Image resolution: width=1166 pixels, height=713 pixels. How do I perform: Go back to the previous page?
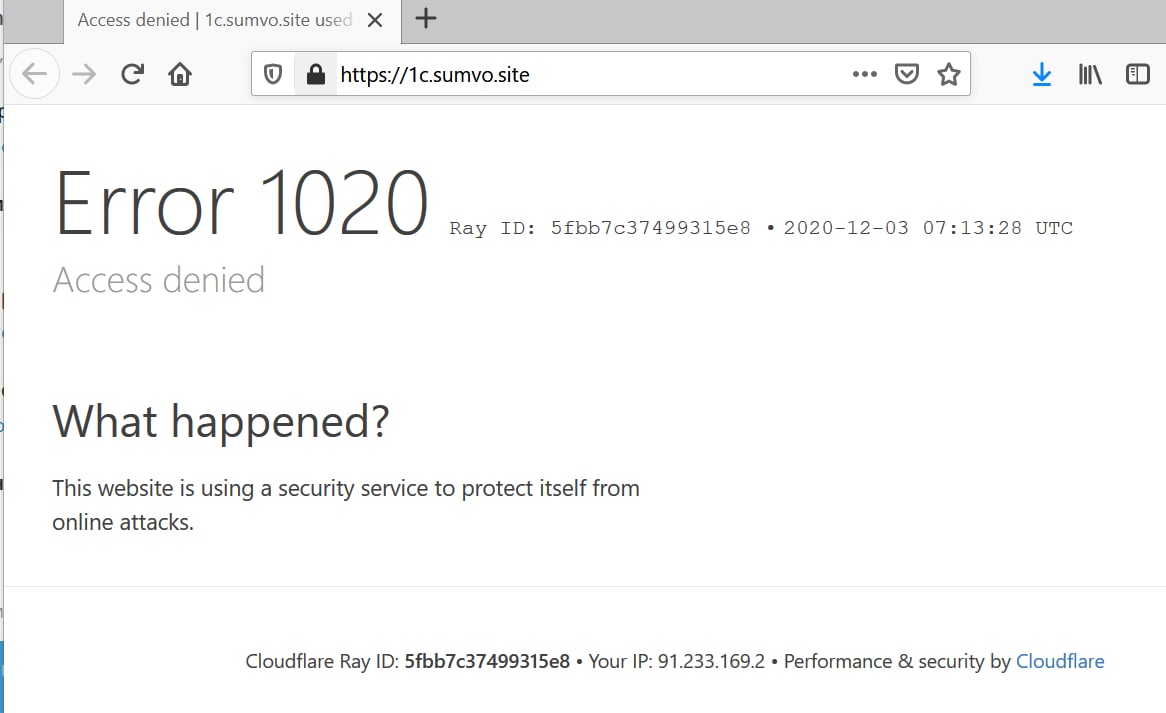[35, 74]
